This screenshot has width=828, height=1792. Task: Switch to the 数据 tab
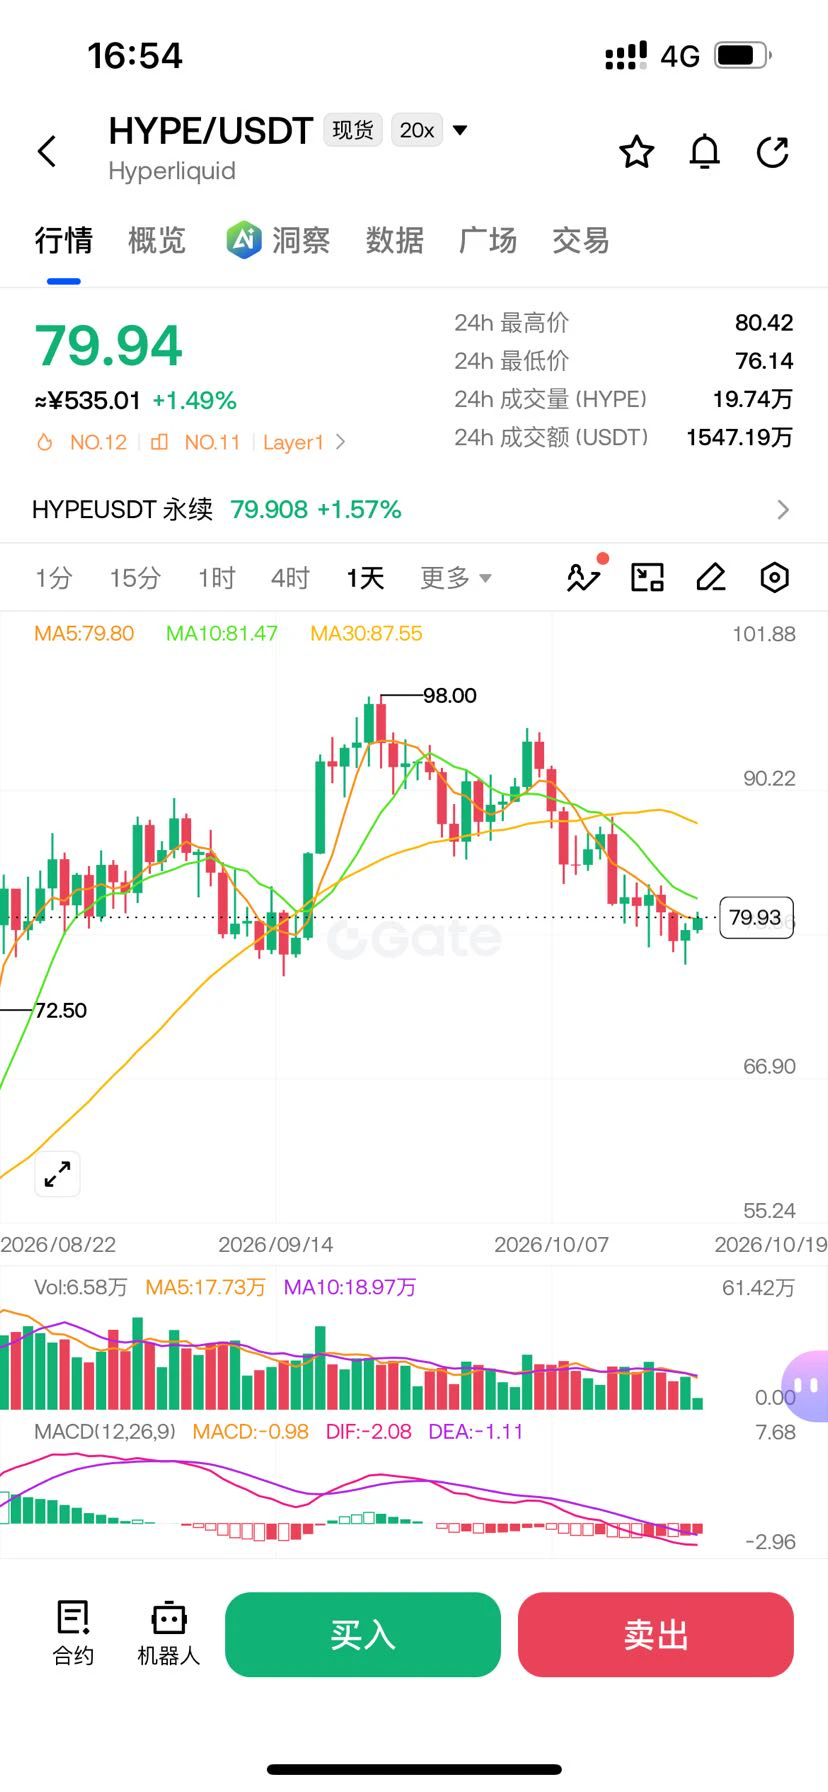point(394,240)
